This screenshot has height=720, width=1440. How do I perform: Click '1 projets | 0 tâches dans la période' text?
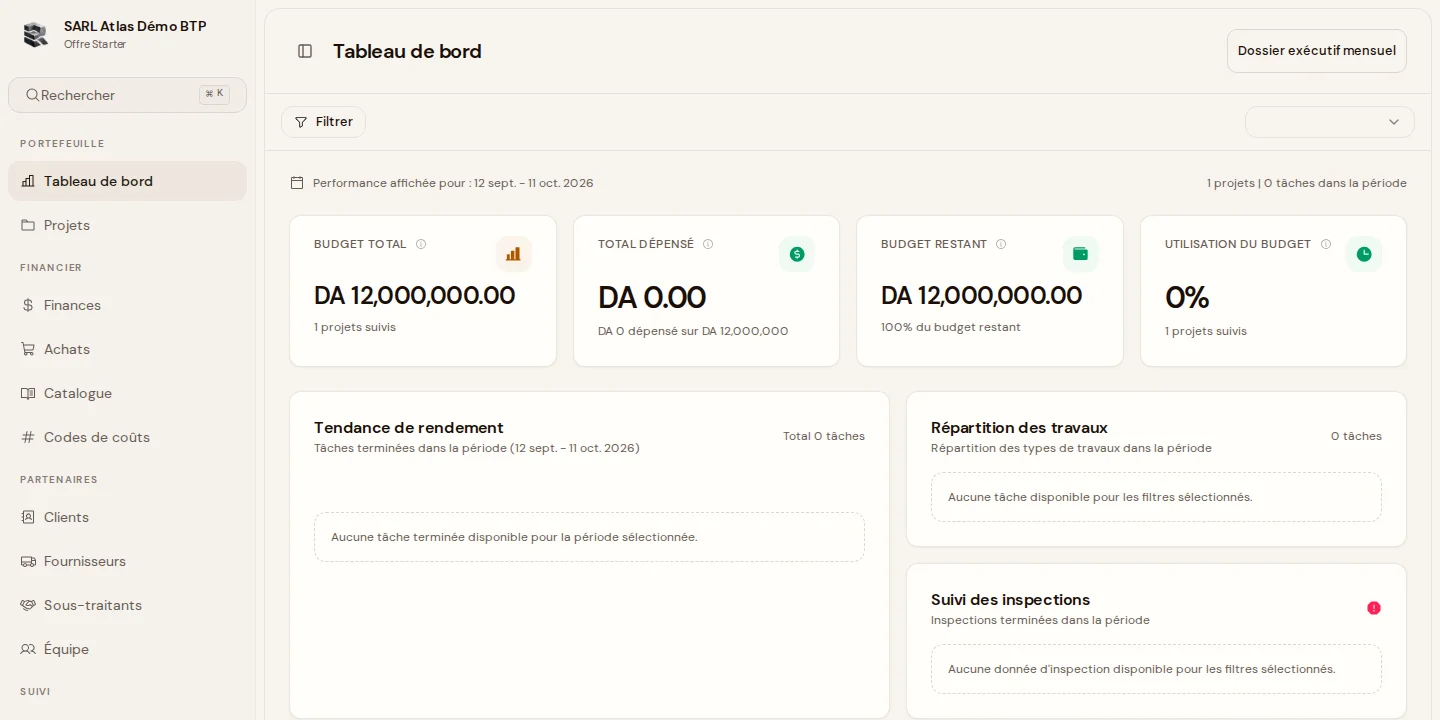tap(1307, 183)
